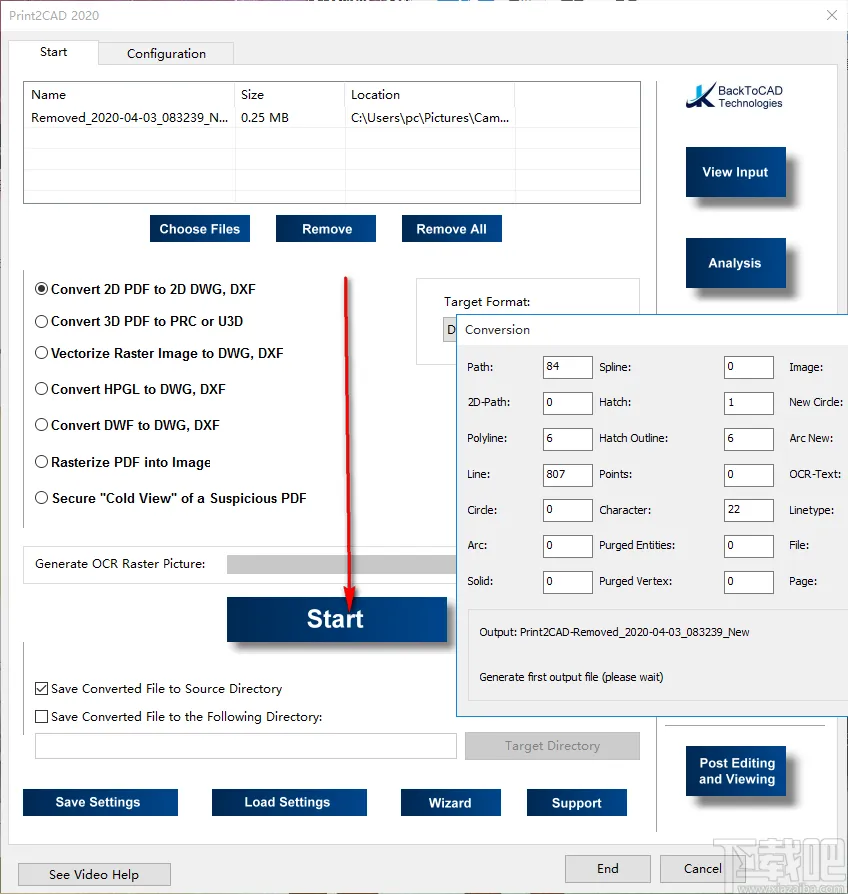This screenshot has height=894, width=848.
Task: Click the Purged Vertex count field
Action: tap(749, 582)
